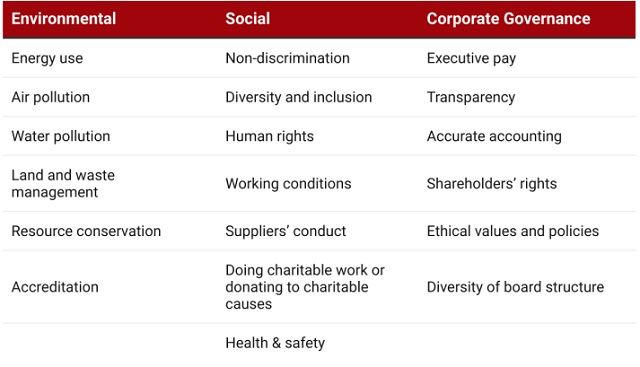Select the Resource conservation entry

(86, 231)
